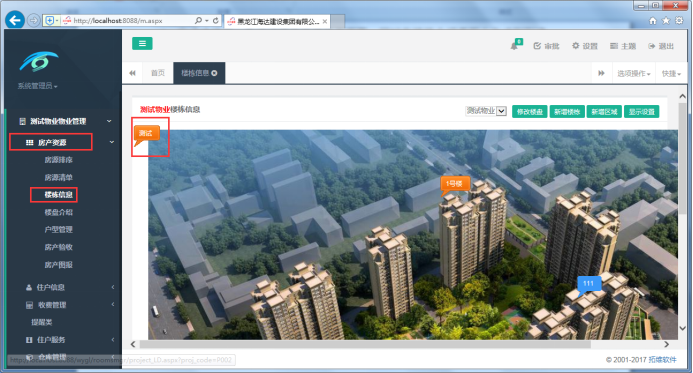Click the browser forward arrow button
Image resolution: width=693 pixels, height=373 pixels.
click(33, 20)
